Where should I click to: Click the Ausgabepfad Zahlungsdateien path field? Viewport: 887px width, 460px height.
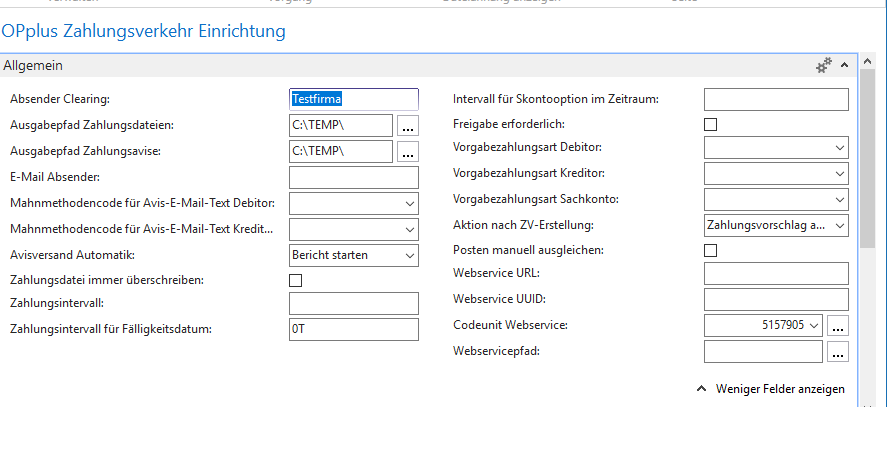point(341,126)
